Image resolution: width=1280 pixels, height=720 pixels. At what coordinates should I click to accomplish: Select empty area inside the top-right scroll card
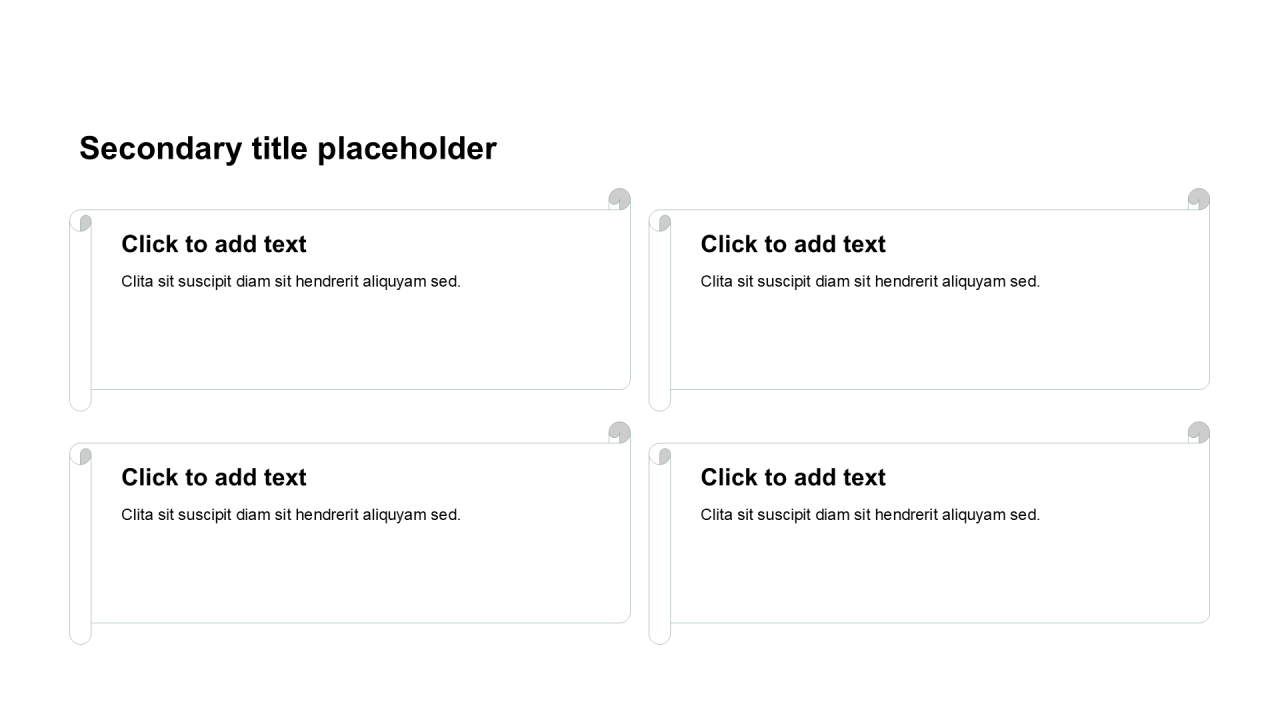click(940, 340)
